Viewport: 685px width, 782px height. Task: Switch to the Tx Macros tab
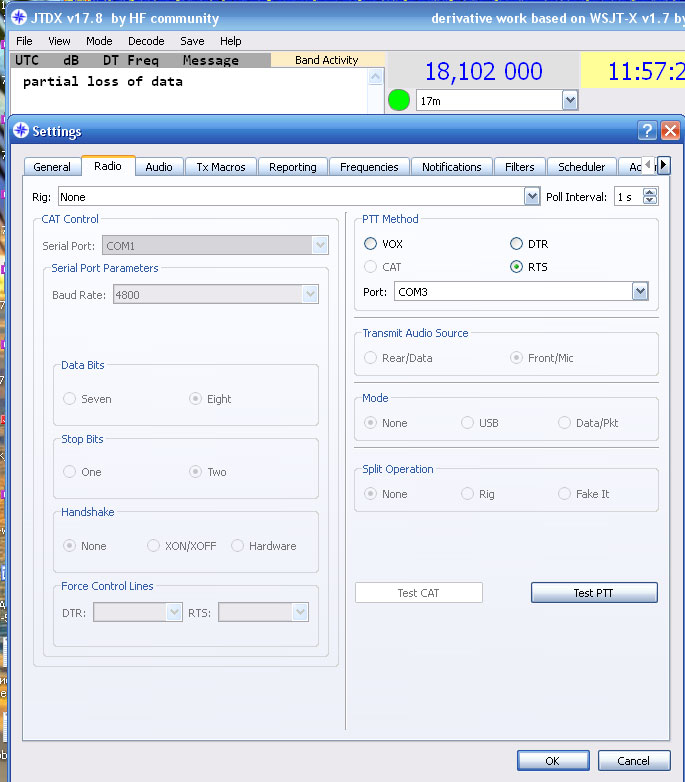(x=221, y=167)
